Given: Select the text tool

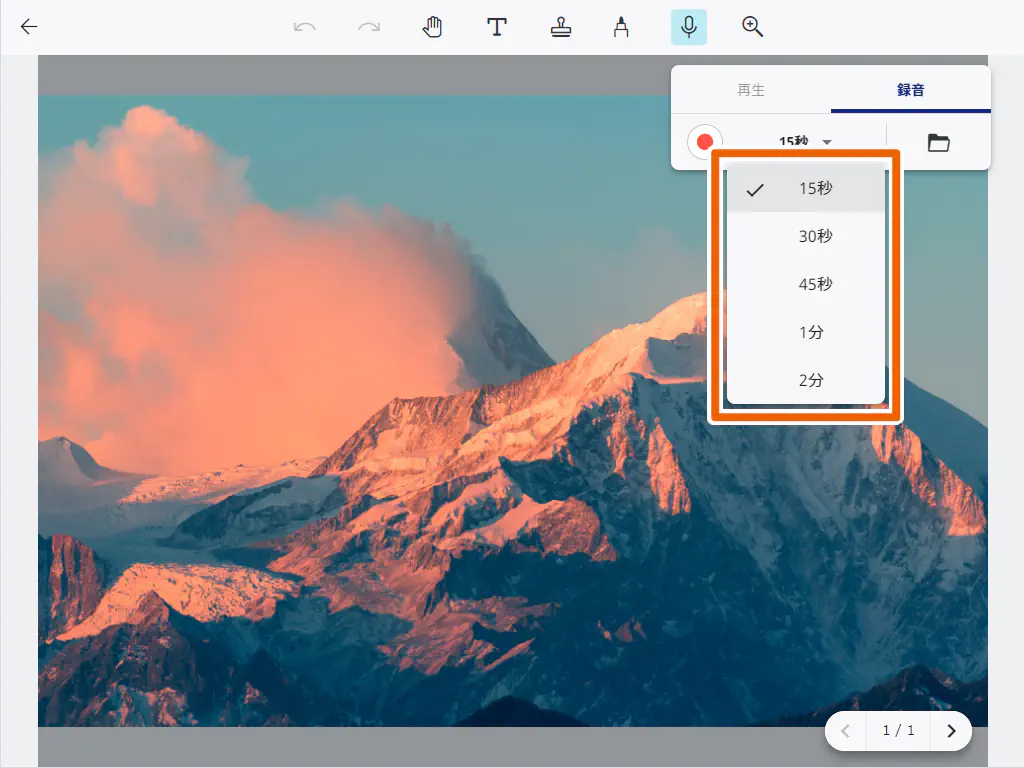Looking at the screenshot, I should tap(496, 27).
